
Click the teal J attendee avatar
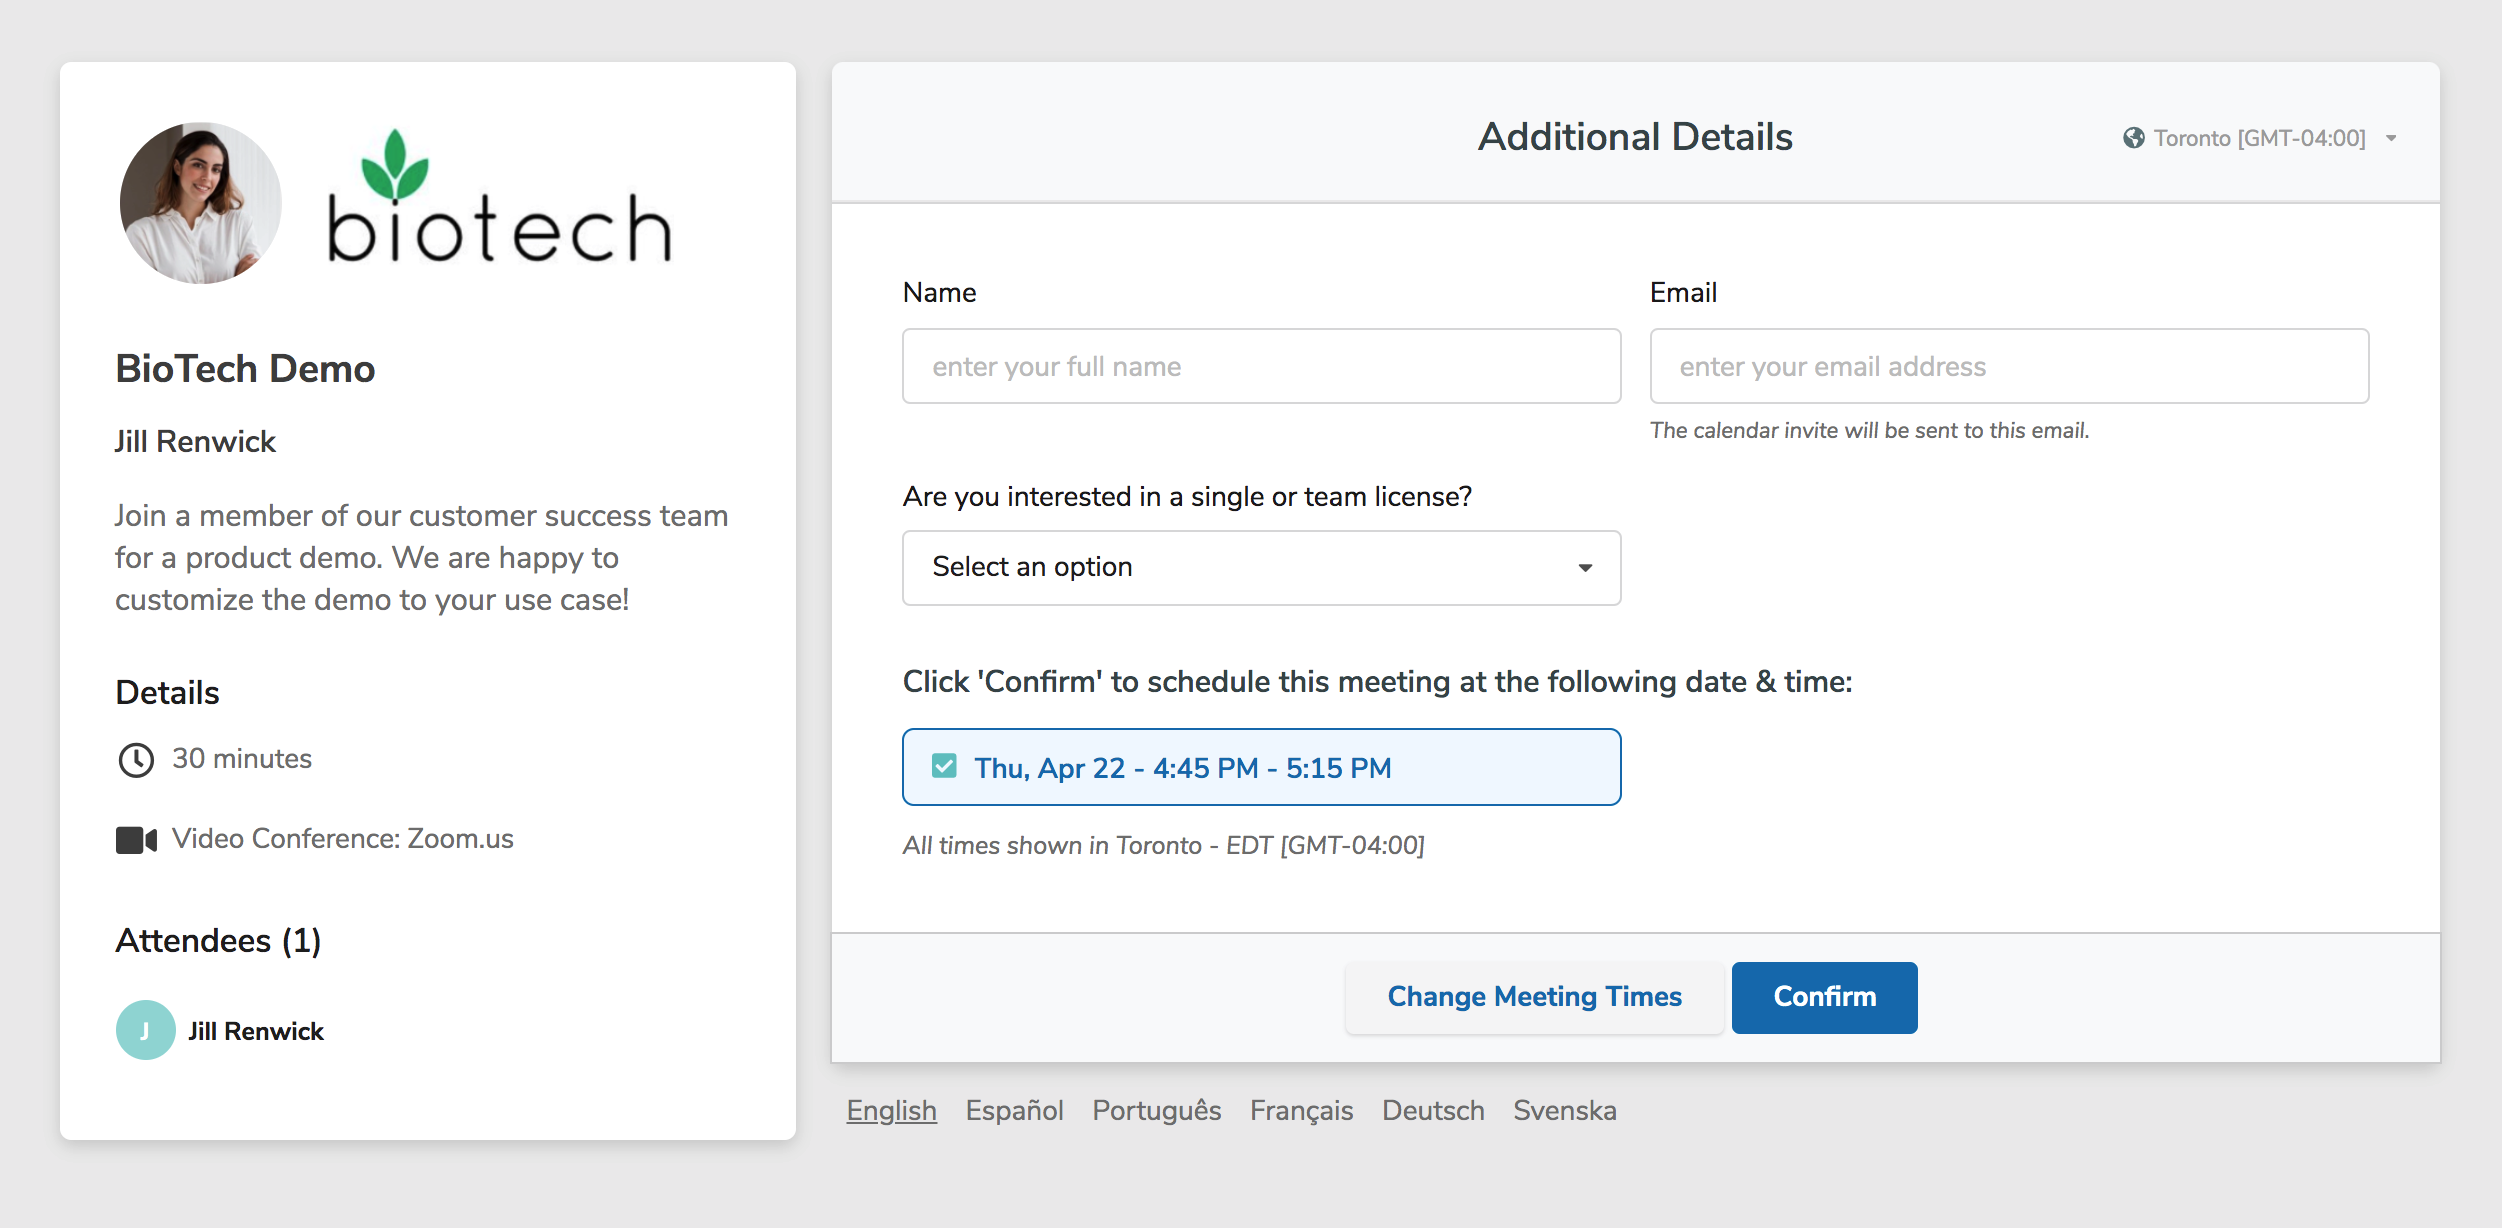tap(146, 1030)
